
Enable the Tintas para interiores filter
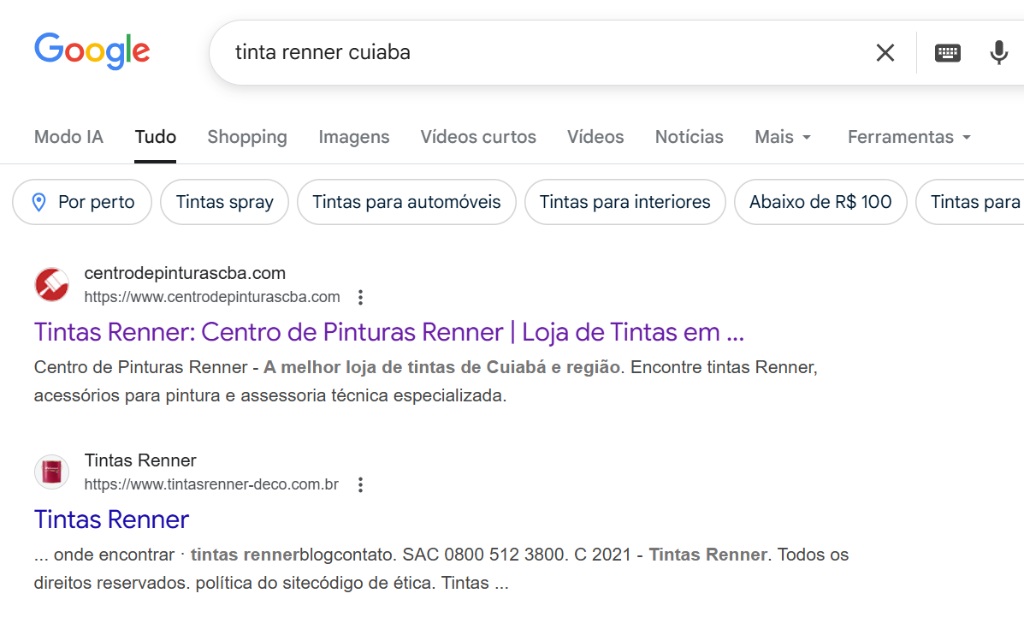click(624, 201)
